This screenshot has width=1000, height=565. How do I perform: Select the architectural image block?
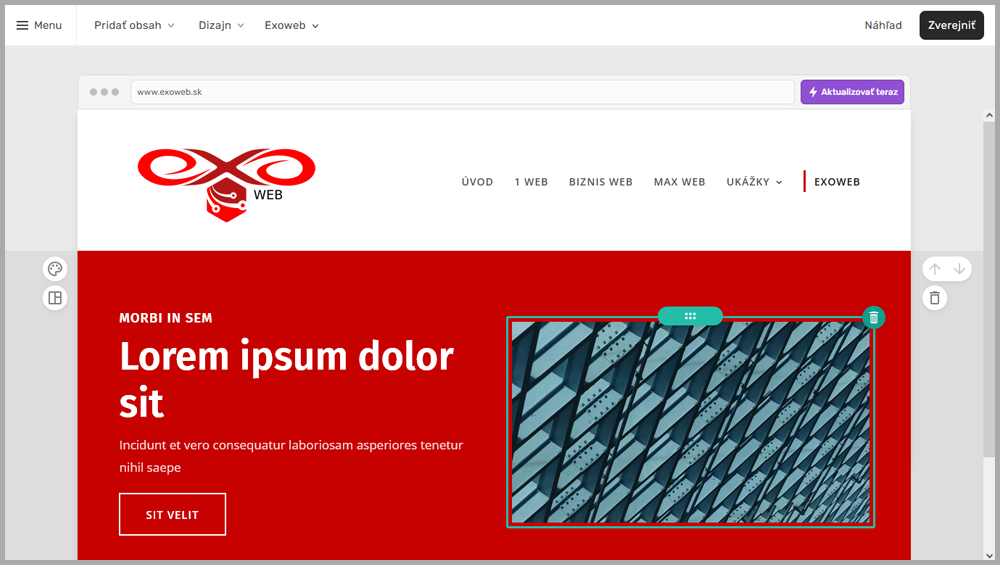point(690,422)
